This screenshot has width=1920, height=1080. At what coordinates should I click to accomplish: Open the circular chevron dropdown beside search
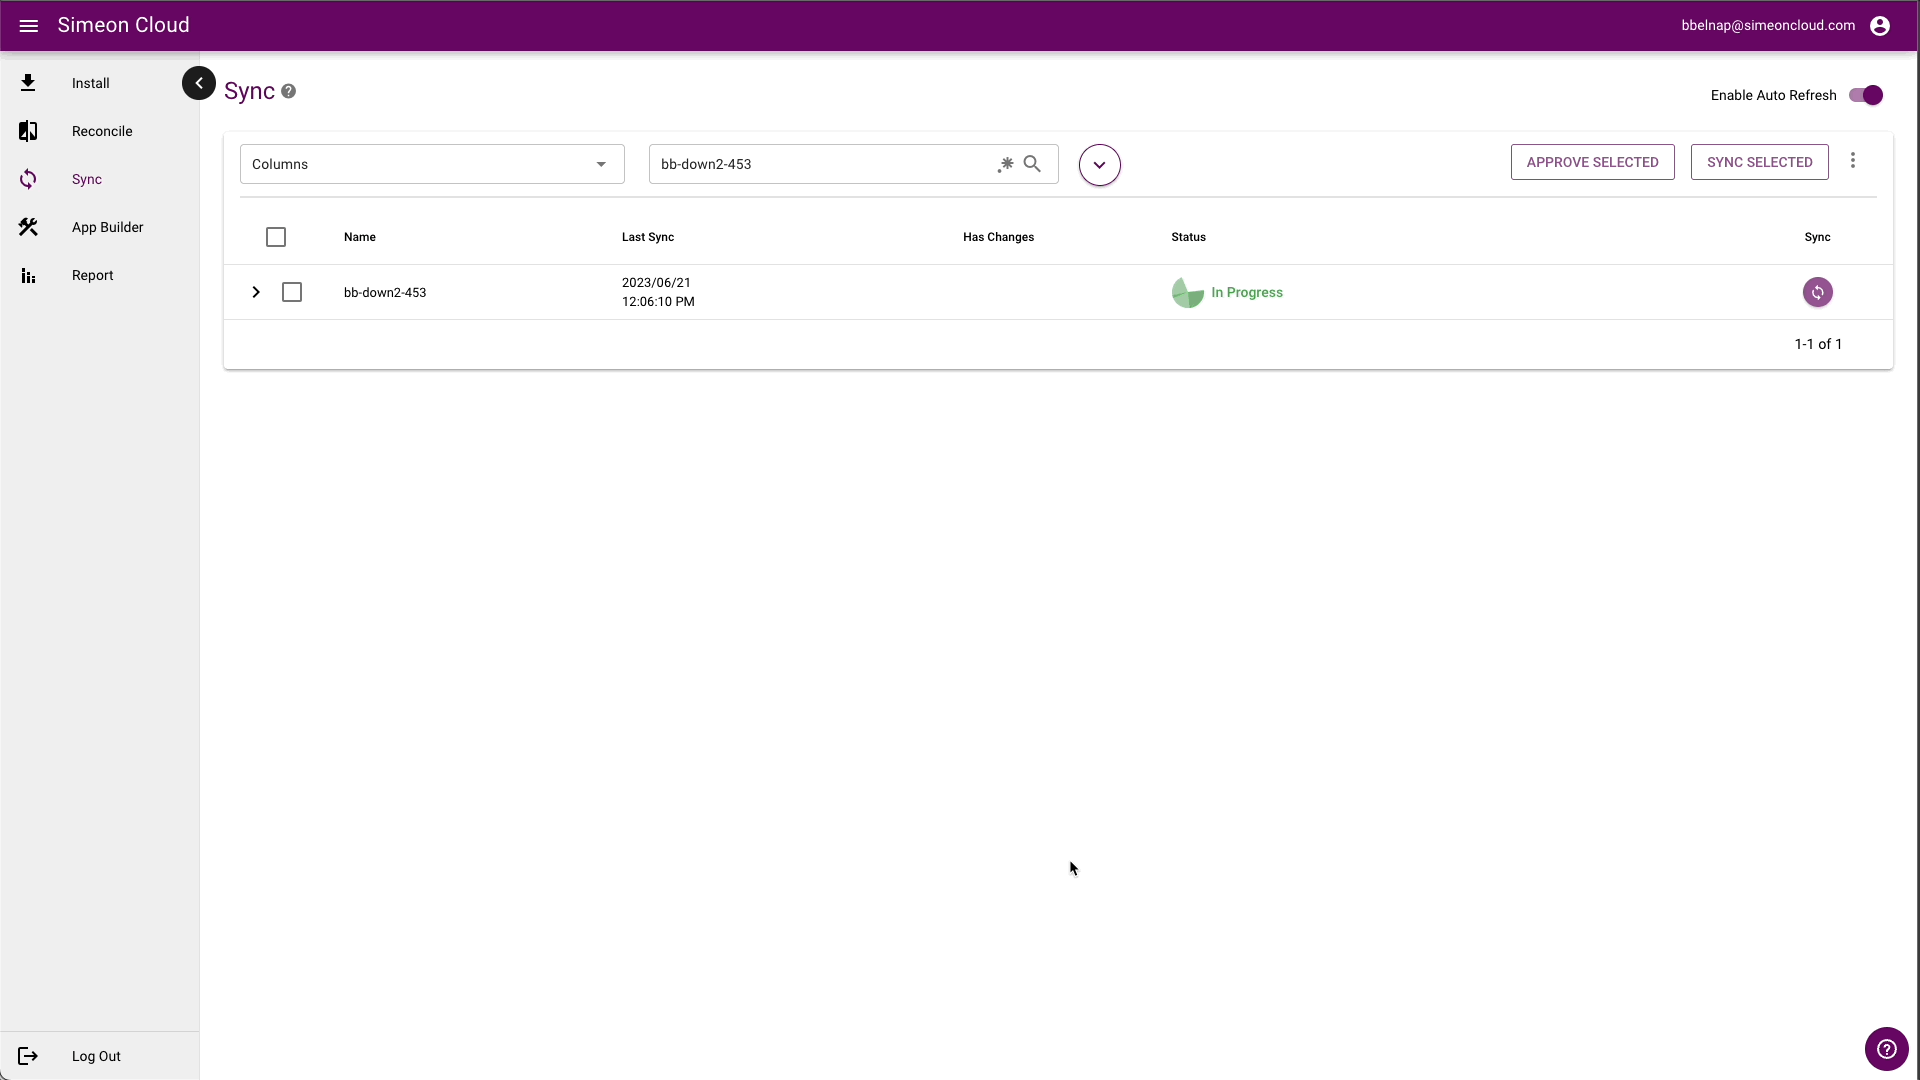click(x=1100, y=165)
